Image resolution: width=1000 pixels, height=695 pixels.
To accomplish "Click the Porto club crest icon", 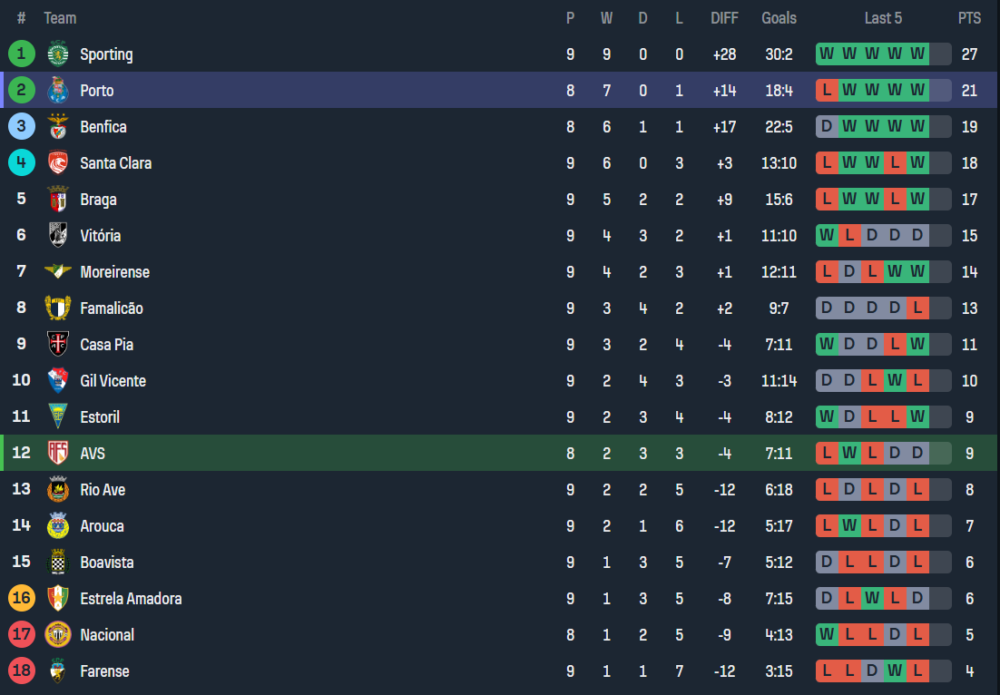I will (x=57, y=90).
